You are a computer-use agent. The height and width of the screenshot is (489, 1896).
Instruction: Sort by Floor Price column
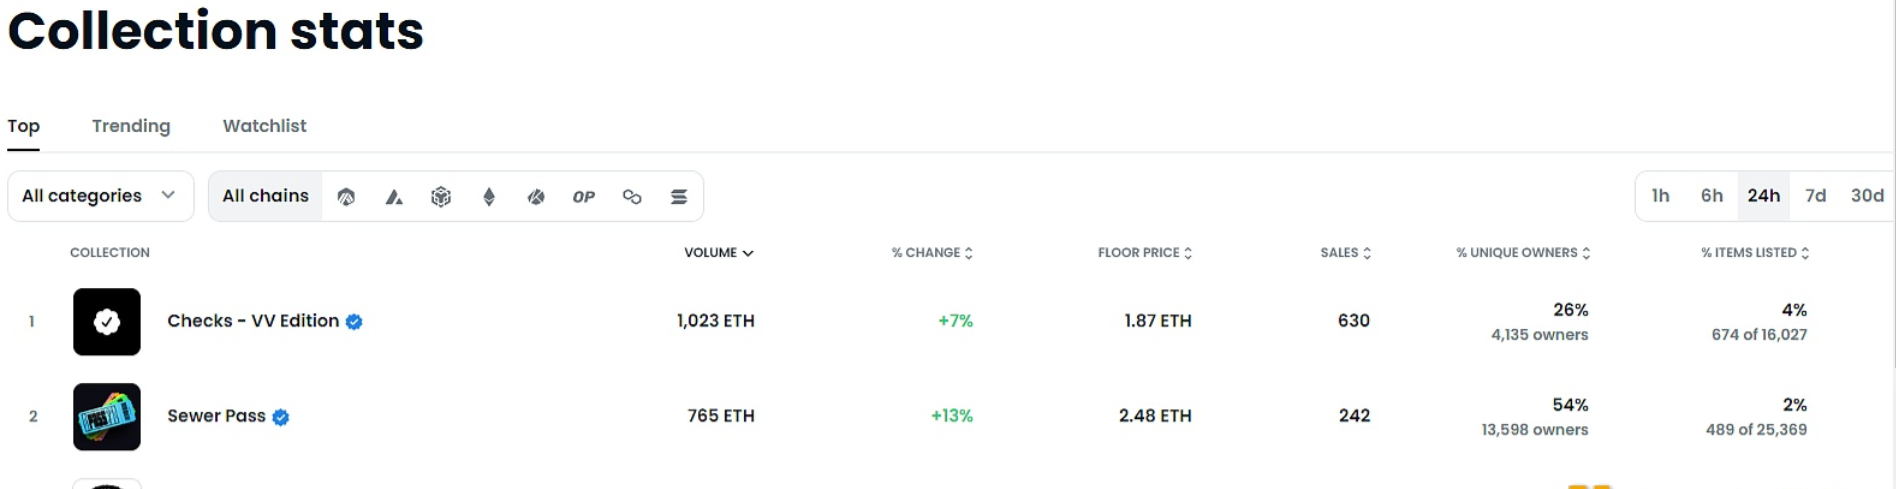tap(1144, 253)
